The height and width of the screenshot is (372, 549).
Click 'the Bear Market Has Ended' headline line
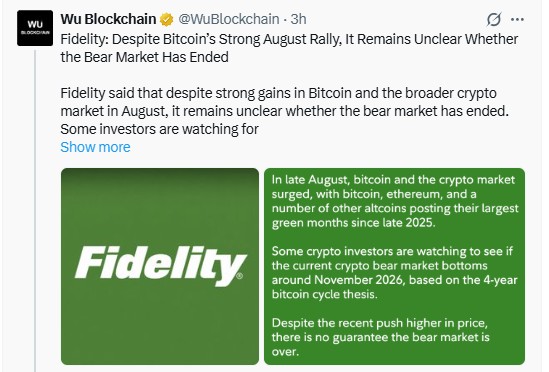[144, 57]
